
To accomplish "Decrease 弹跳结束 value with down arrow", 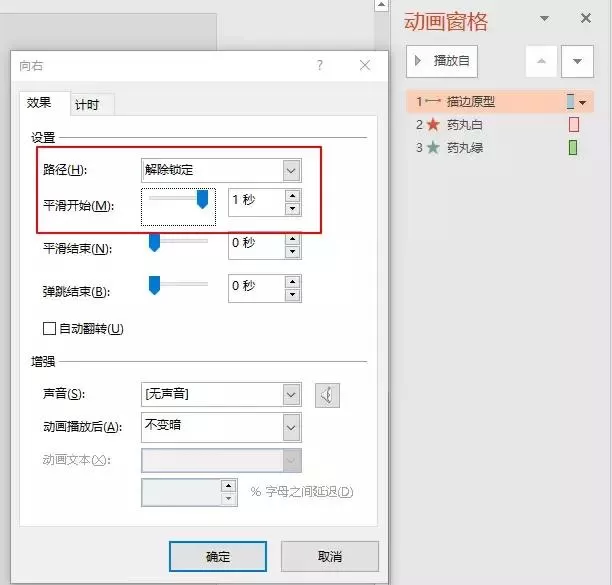I will click(x=292, y=295).
